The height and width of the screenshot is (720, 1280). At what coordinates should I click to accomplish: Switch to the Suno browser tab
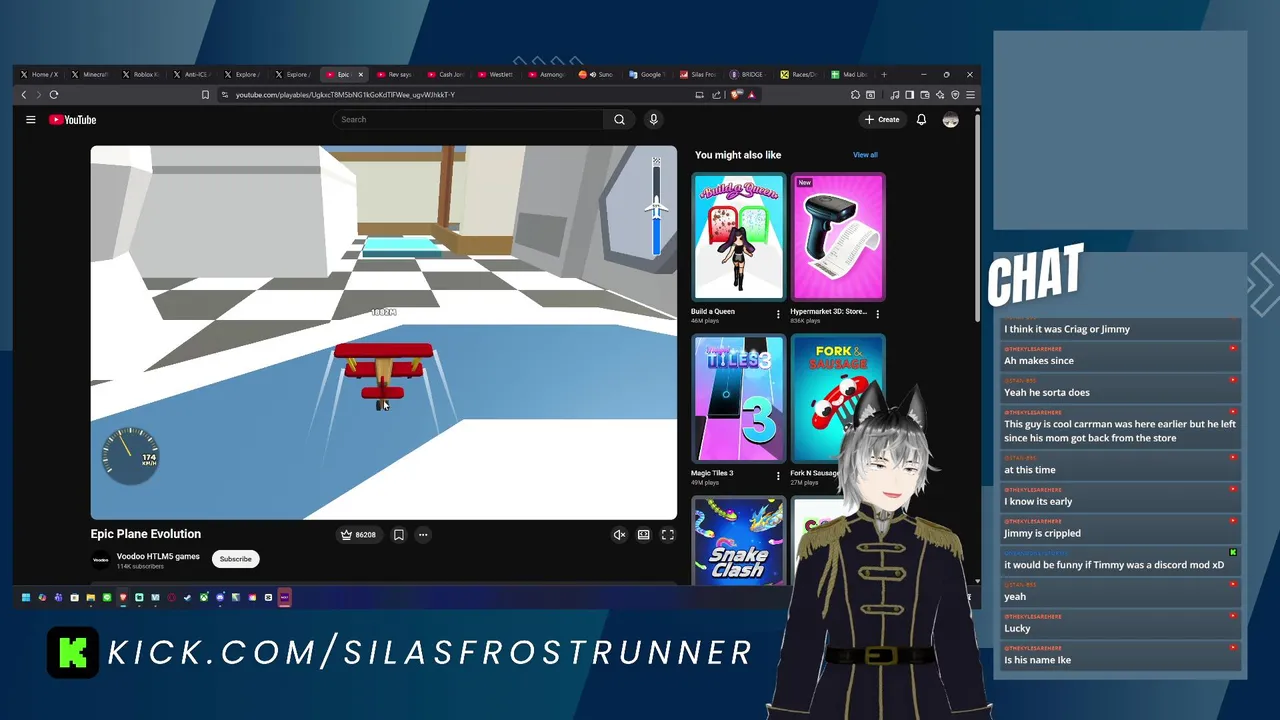(x=598, y=74)
